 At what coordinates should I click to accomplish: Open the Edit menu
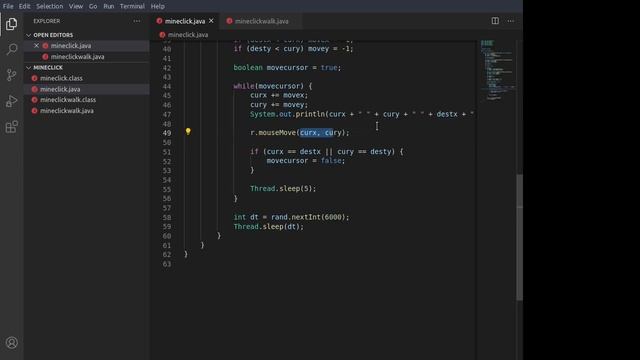pyautogui.click(x=24, y=6)
